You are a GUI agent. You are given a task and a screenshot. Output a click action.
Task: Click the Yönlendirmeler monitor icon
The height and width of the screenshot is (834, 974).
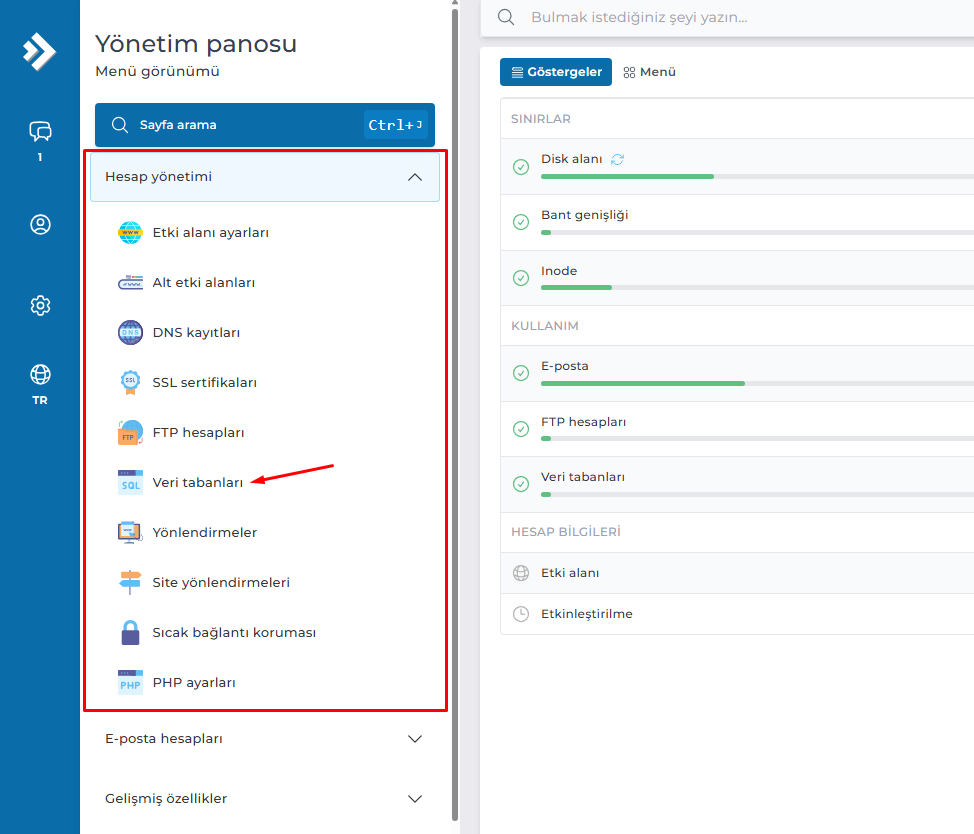(130, 532)
